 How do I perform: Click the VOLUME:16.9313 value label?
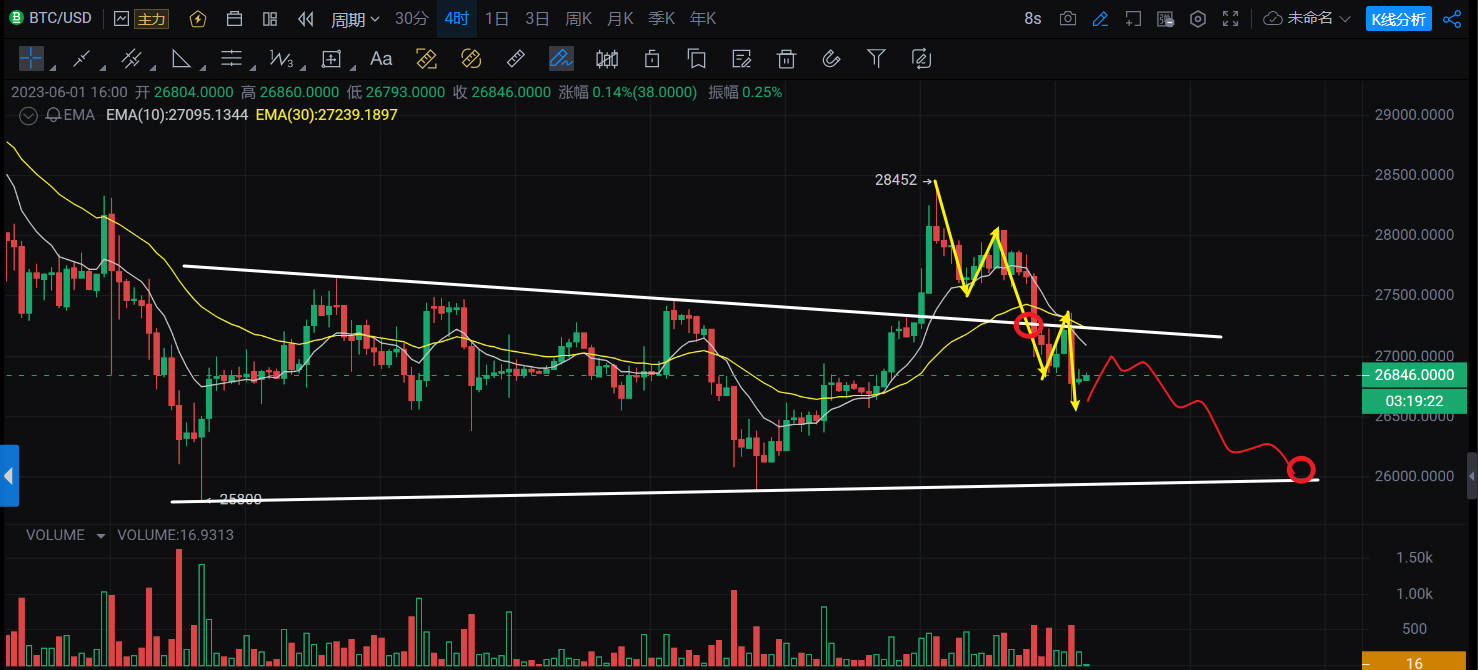click(x=175, y=535)
